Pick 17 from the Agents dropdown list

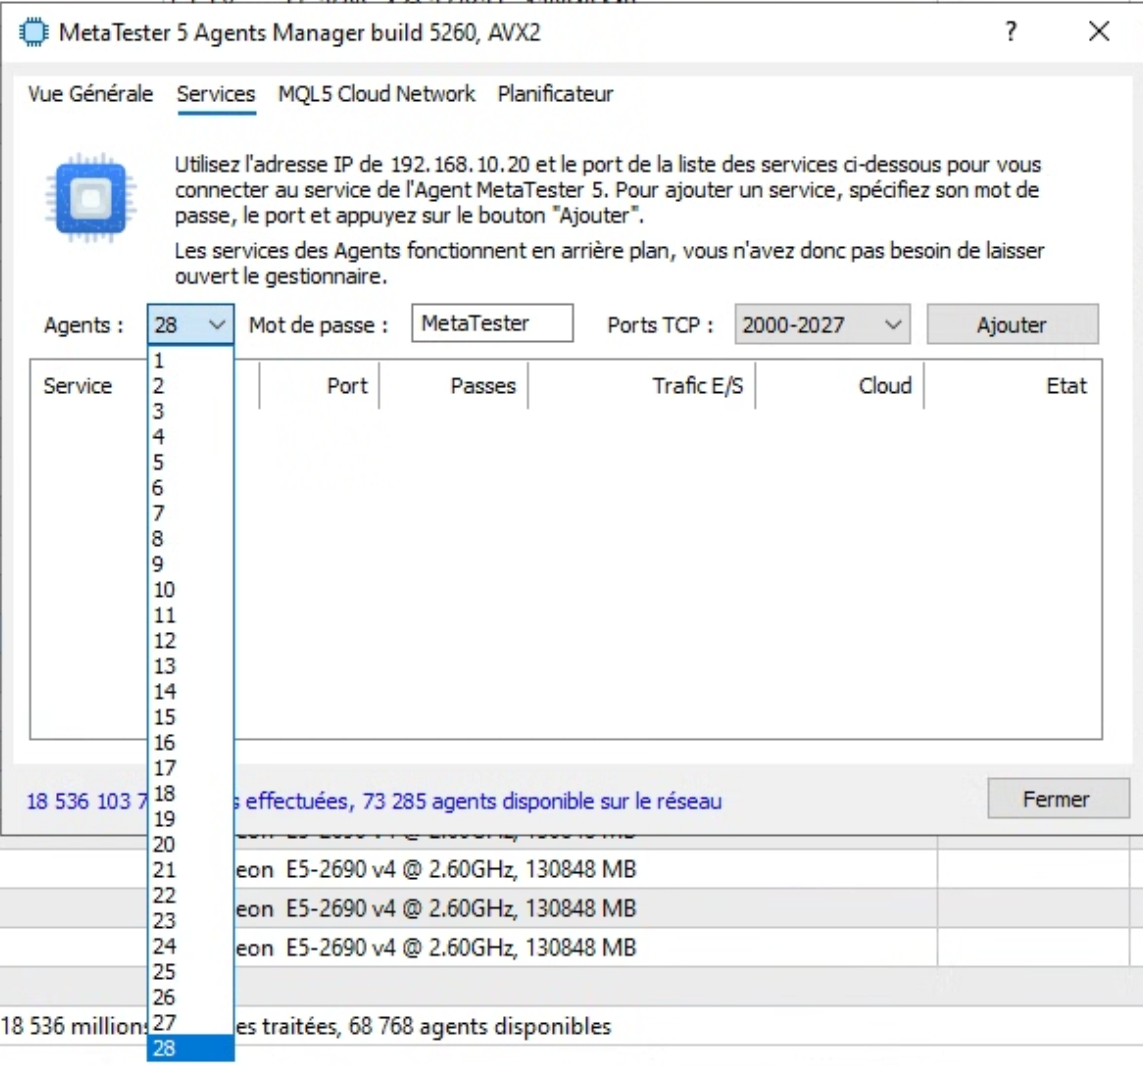click(x=190, y=768)
